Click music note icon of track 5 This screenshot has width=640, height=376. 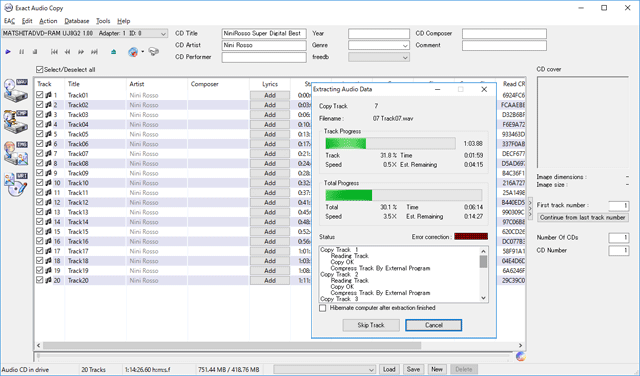[48, 134]
